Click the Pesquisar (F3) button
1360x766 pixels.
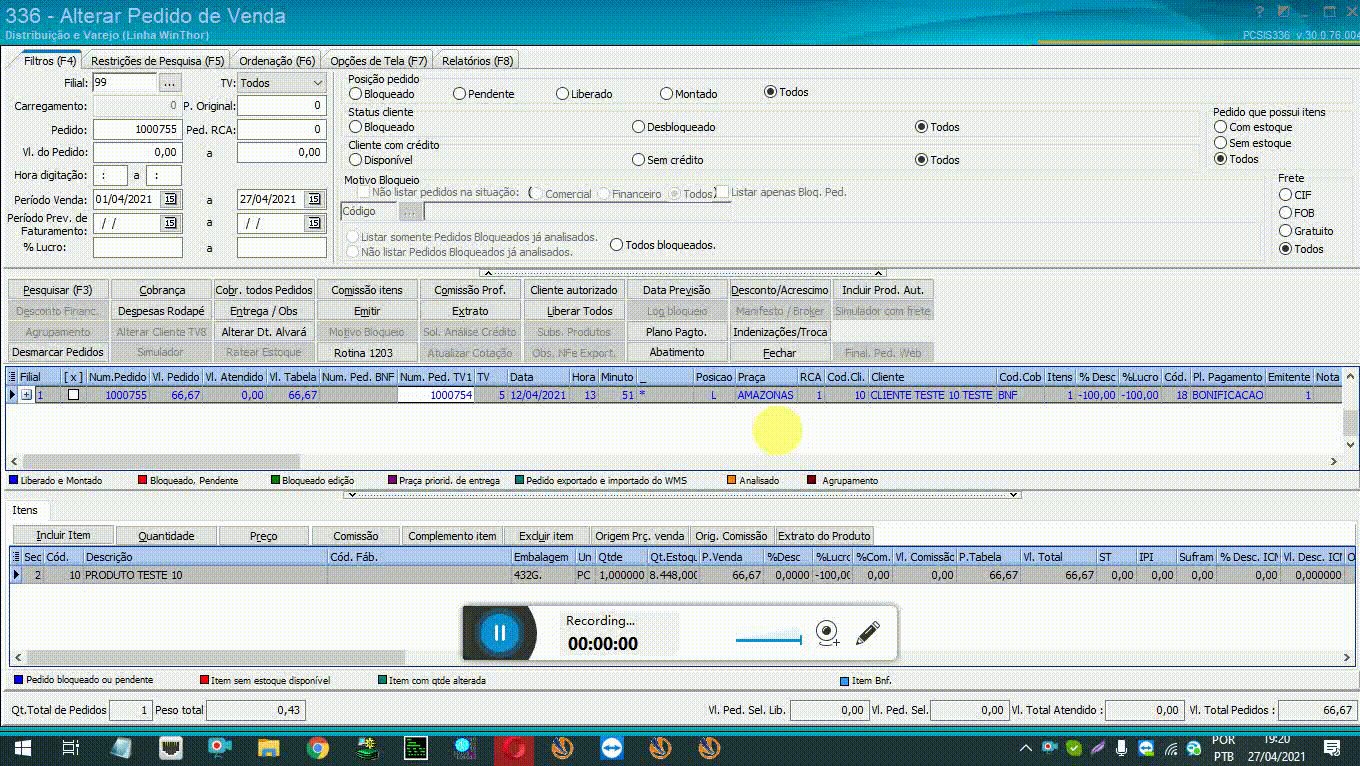(x=57, y=290)
